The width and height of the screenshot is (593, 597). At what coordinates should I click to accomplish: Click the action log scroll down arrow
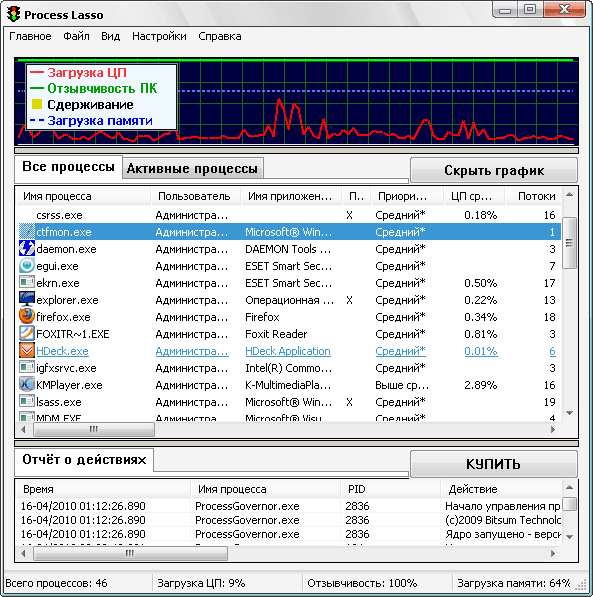tap(569, 537)
